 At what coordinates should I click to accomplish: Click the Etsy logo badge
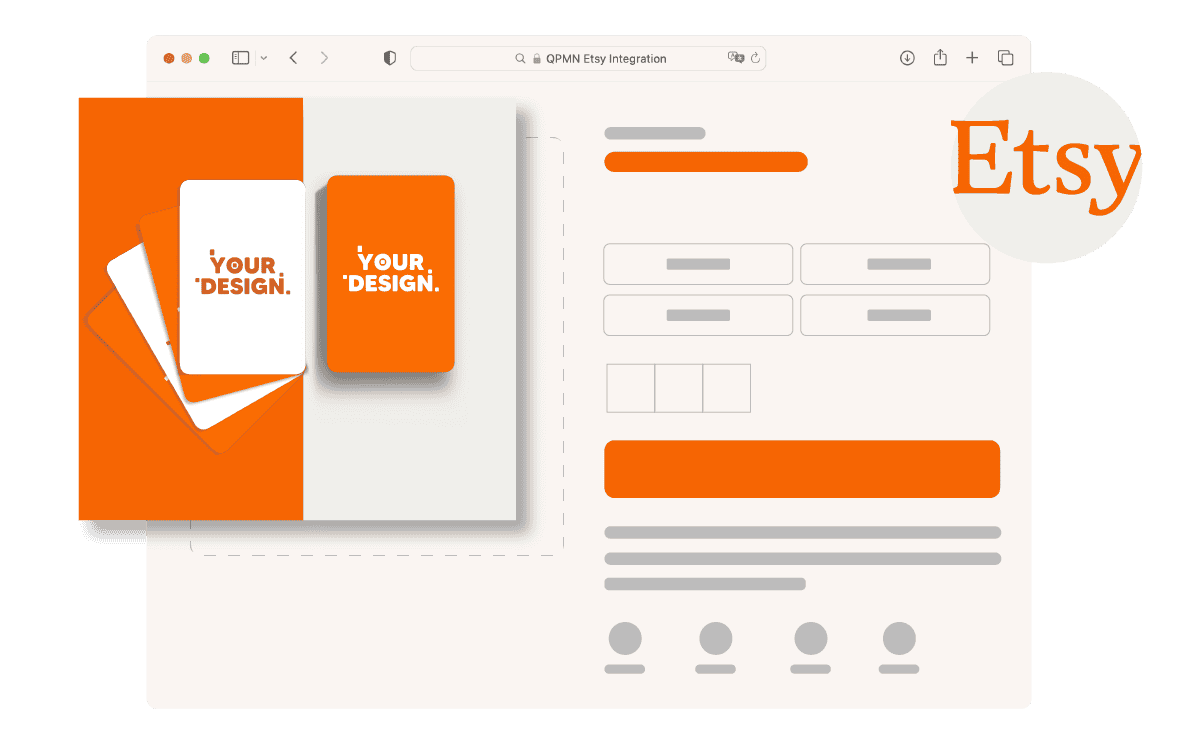(x=1045, y=168)
